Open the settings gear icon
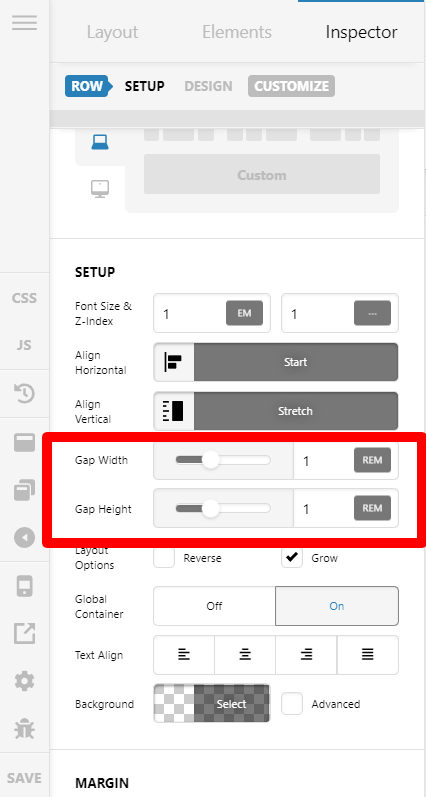 tap(24, 681)
